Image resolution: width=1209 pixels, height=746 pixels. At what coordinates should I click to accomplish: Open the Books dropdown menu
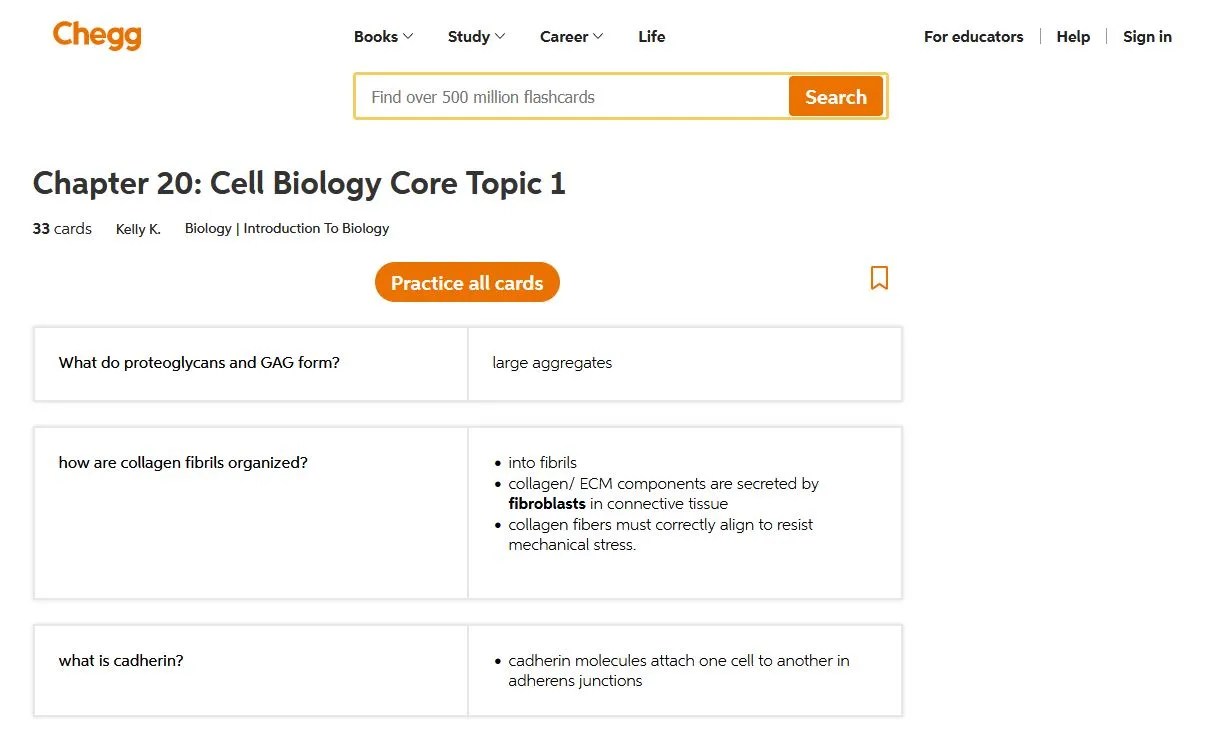click(x=383, y=36)
